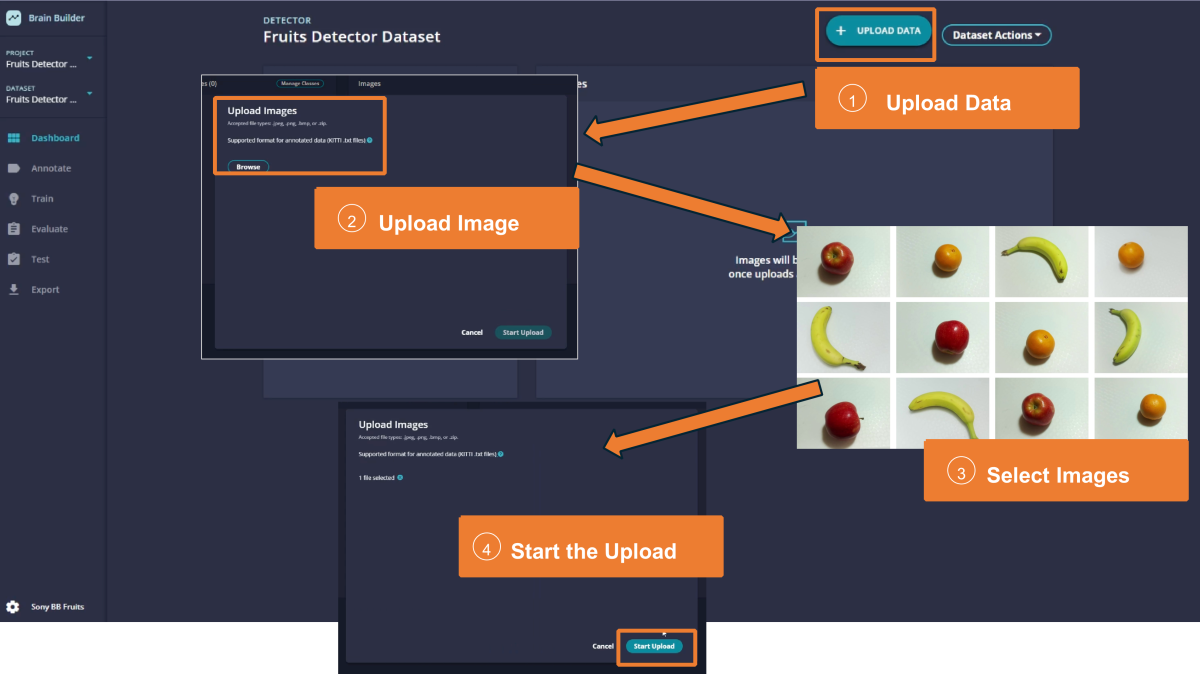Click the KITTI help icon in the Browse dialog

point(370,140)
